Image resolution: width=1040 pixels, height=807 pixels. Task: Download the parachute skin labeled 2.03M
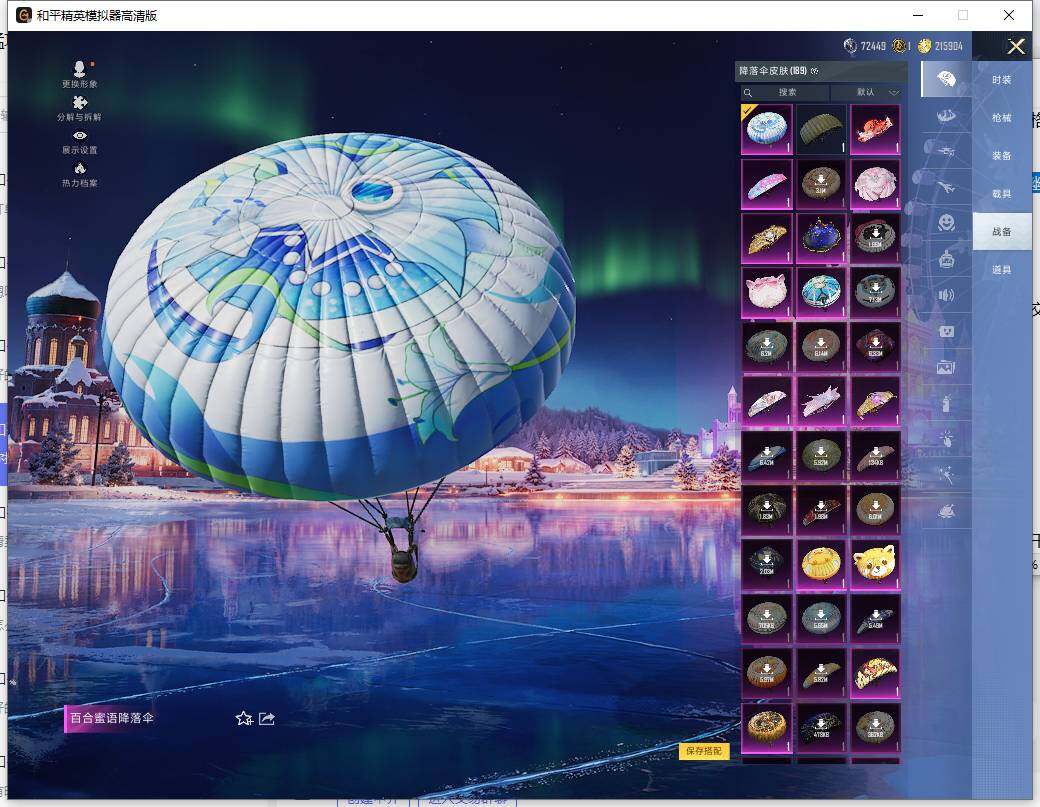click(767, 564)
